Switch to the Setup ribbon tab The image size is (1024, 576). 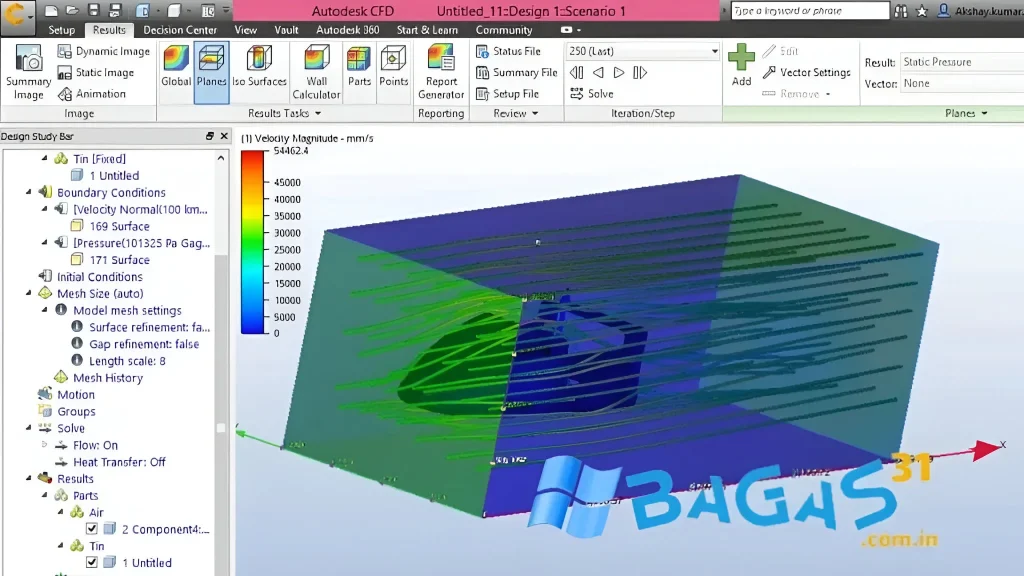[61, 30]
